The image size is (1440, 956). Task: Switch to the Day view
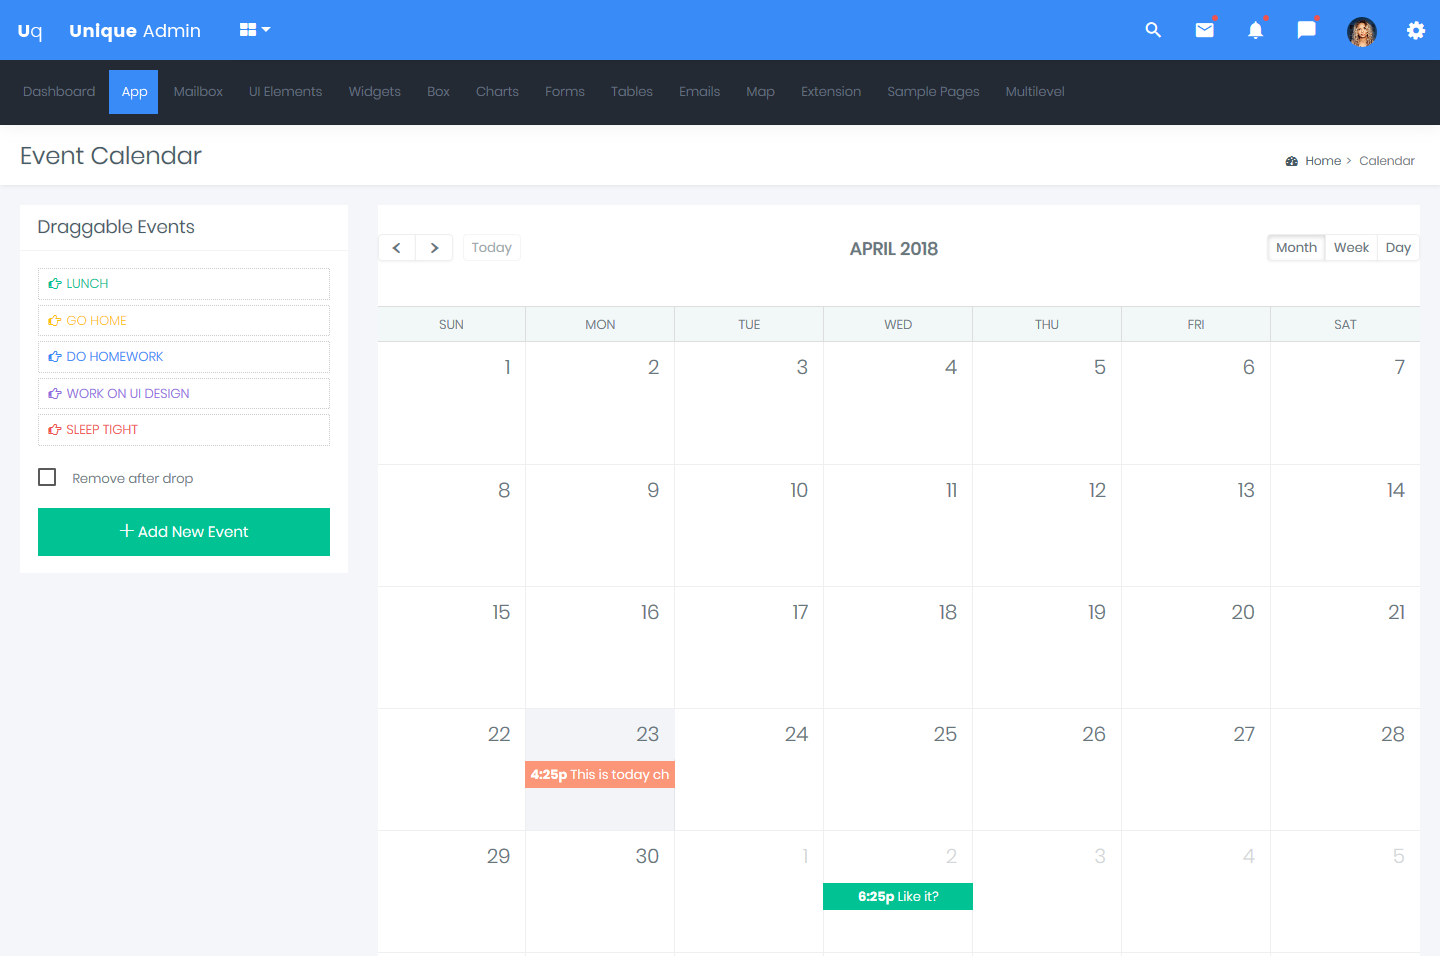[1397, 247]
